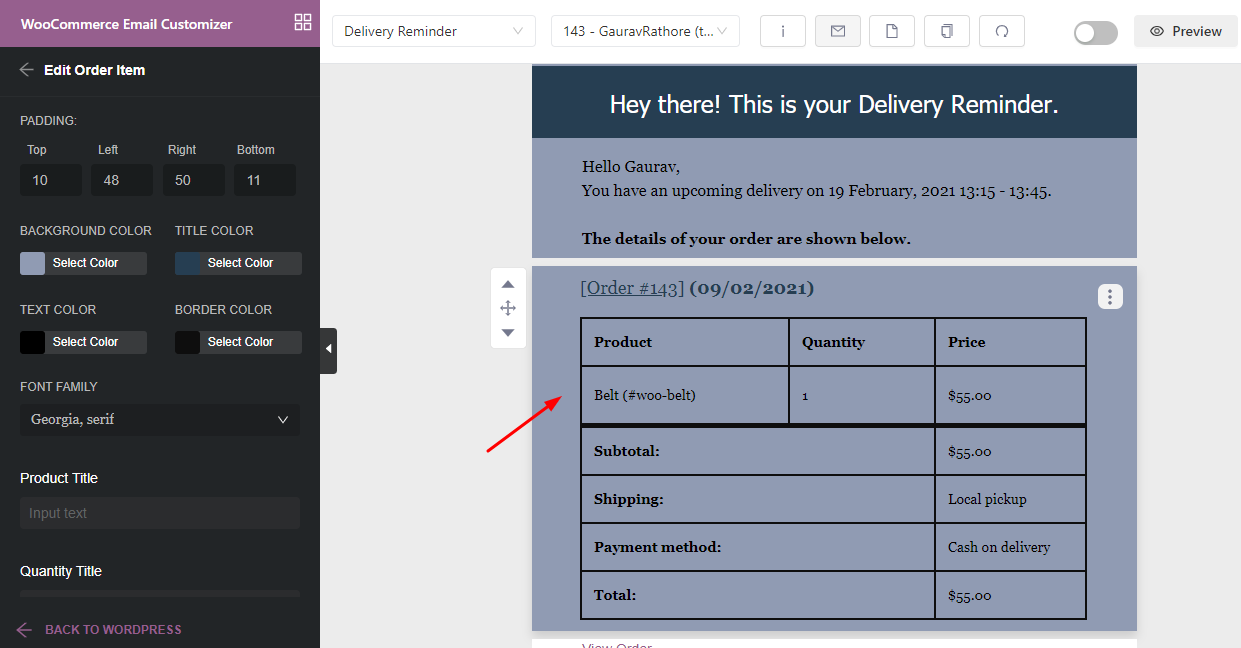Click the order date (09/02/2021) text
The image size is (1241, 648).
752,288
